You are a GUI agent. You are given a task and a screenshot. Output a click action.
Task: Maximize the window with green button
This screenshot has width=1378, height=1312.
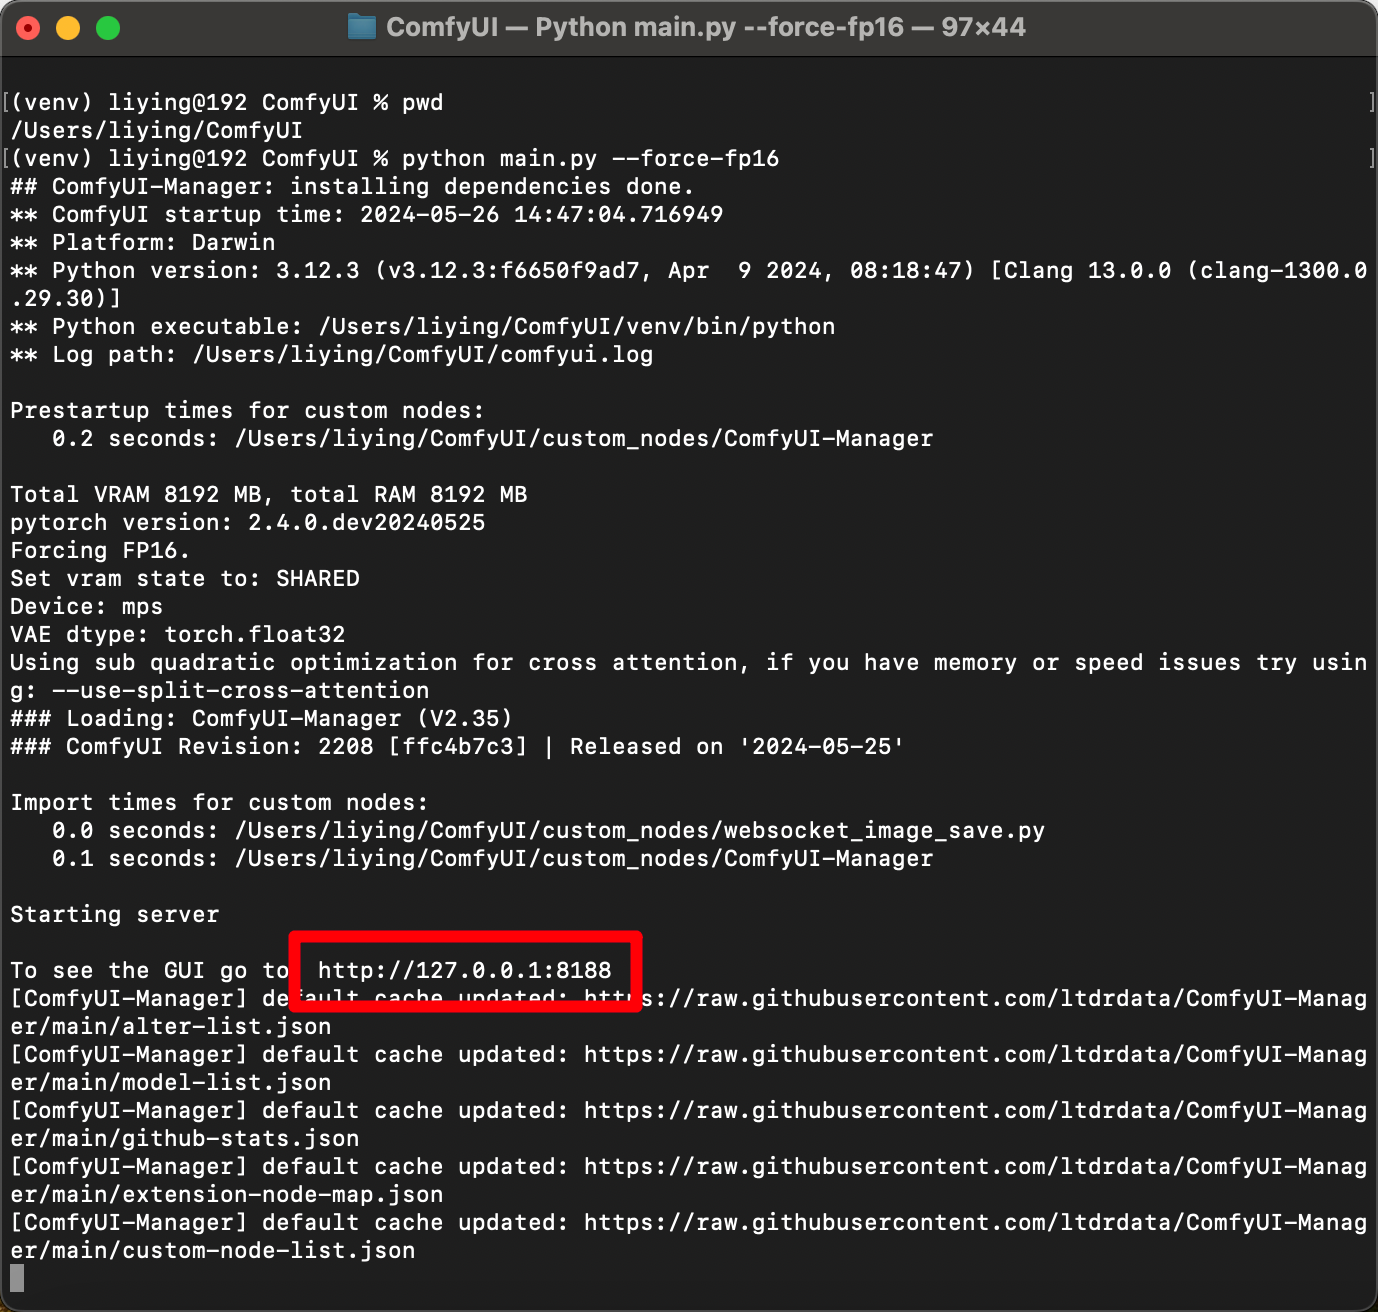point(108,28)
